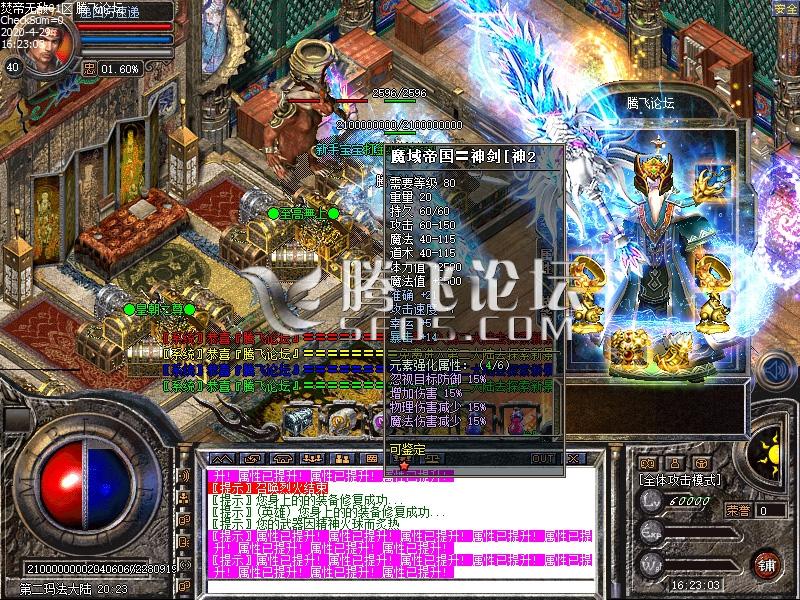
Task: Click the 忠 loyalty icon
Action: coord(90,68)
